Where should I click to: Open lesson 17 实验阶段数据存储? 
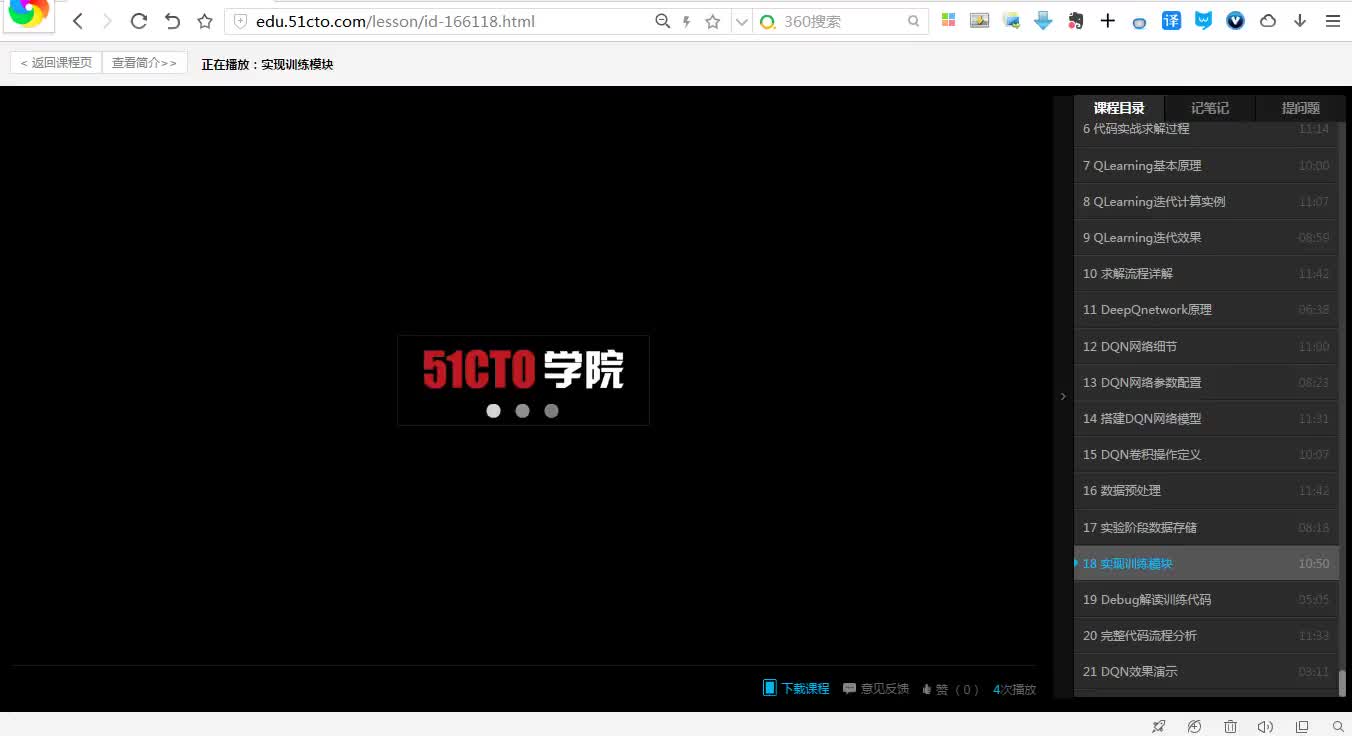point(1206,528)
